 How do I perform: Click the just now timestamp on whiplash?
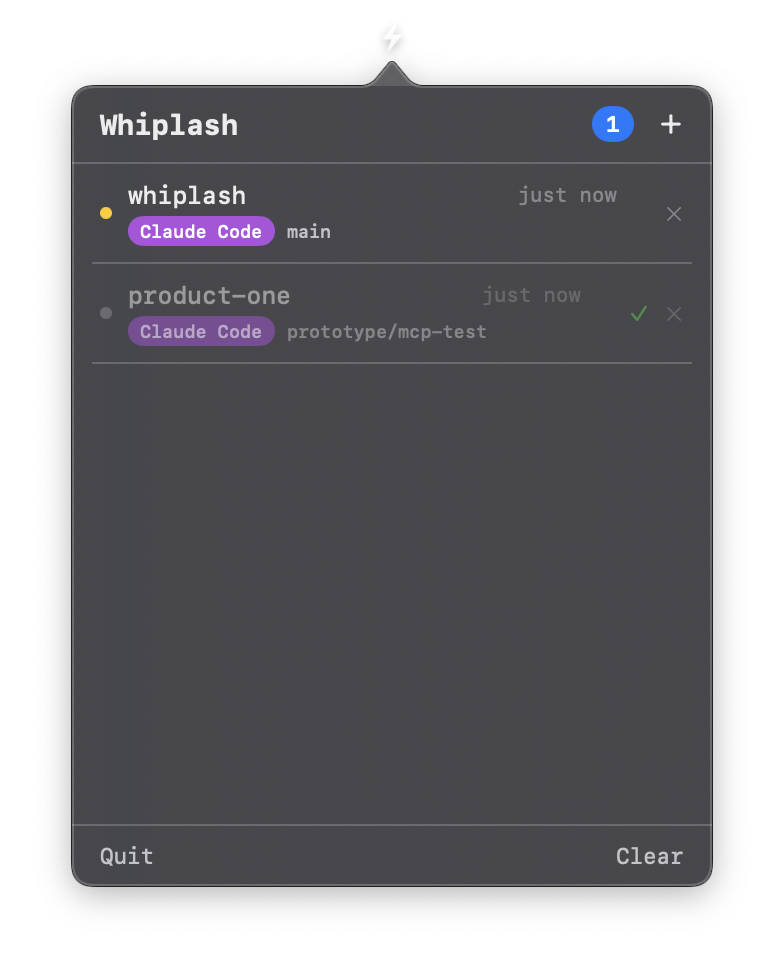tap(567, 195)
